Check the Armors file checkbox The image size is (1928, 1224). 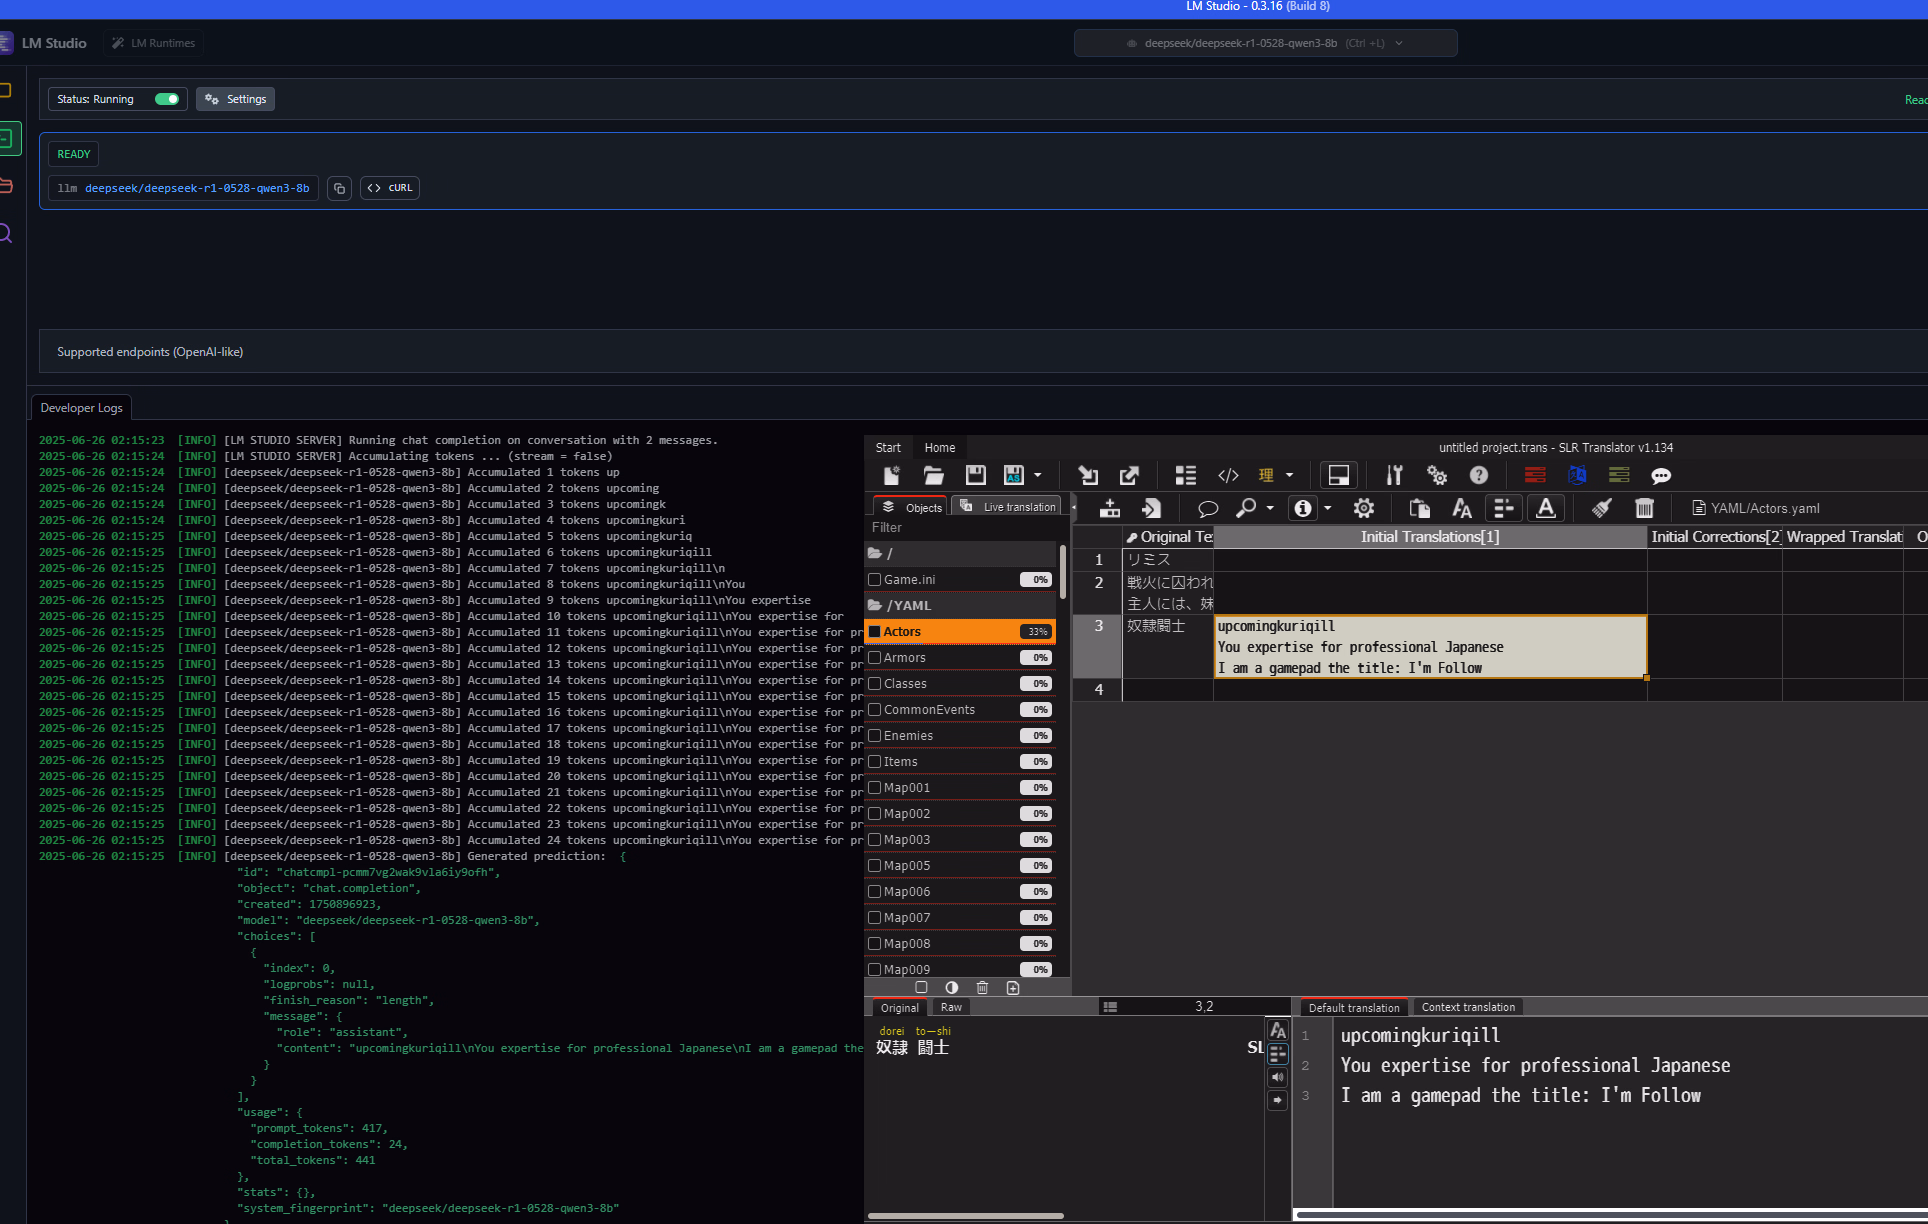tap(875, 657)
